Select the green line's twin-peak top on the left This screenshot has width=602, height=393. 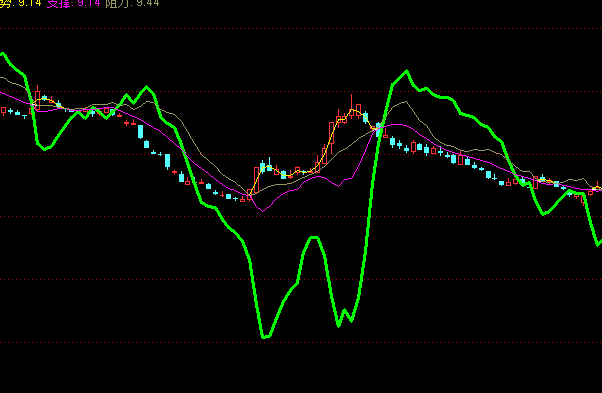(146, 88)
